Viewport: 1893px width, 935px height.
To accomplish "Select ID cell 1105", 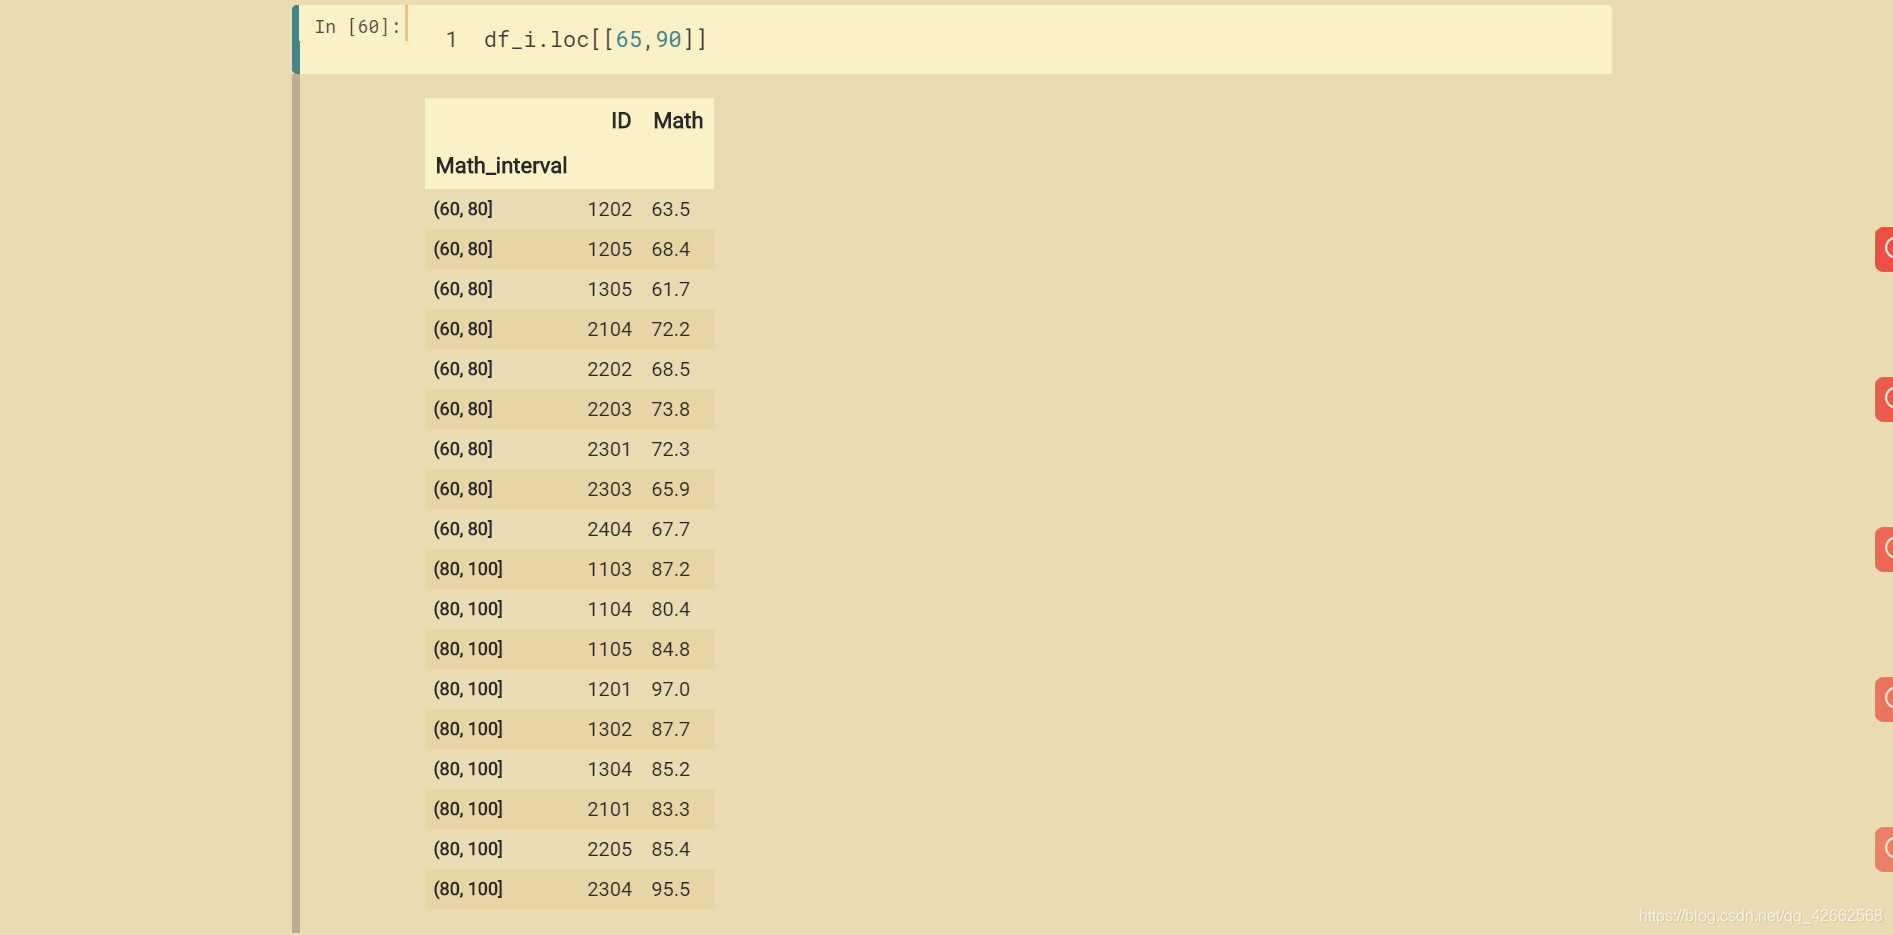I will [609, 649].
